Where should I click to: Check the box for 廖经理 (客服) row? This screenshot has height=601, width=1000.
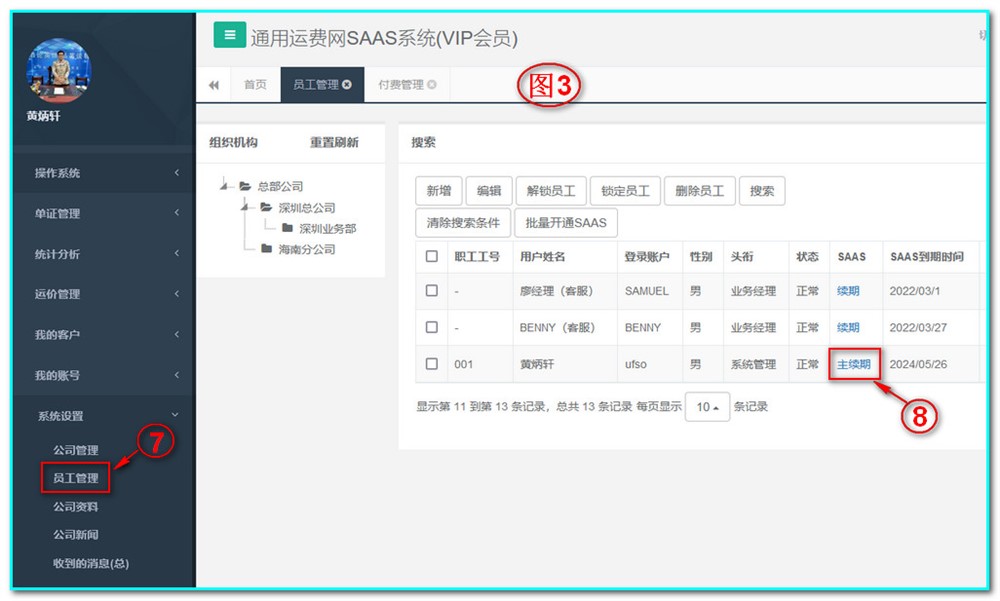tap(432, 291)
